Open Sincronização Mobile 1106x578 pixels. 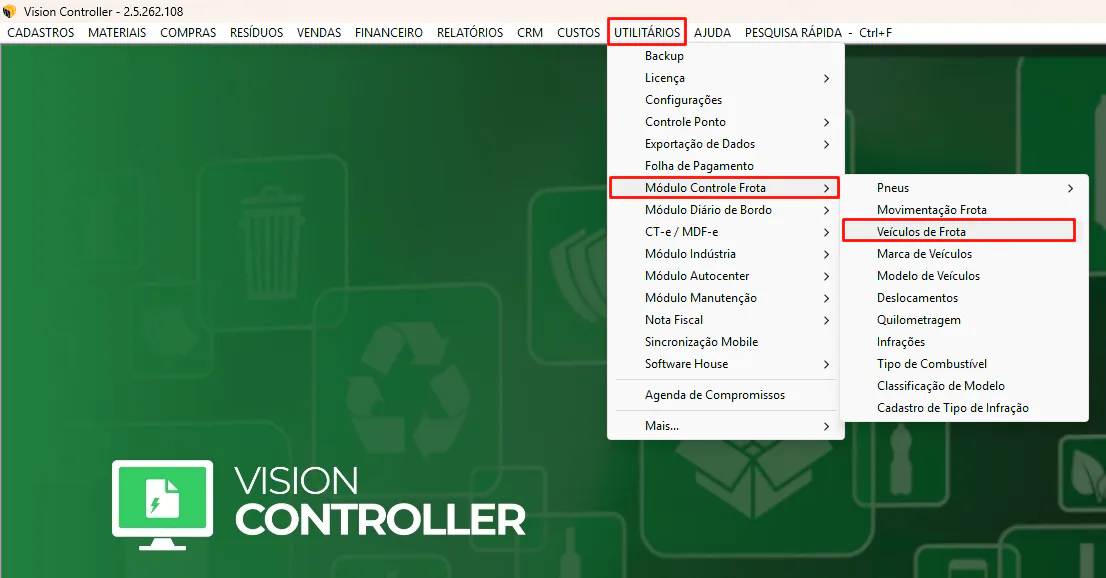click(726, 342)
